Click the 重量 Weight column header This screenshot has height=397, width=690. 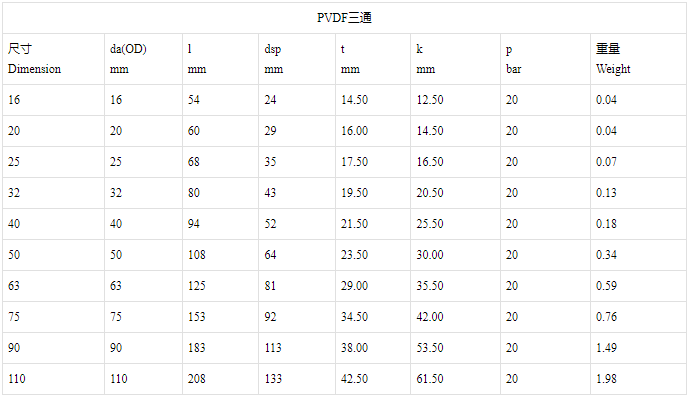coord(638,59)
